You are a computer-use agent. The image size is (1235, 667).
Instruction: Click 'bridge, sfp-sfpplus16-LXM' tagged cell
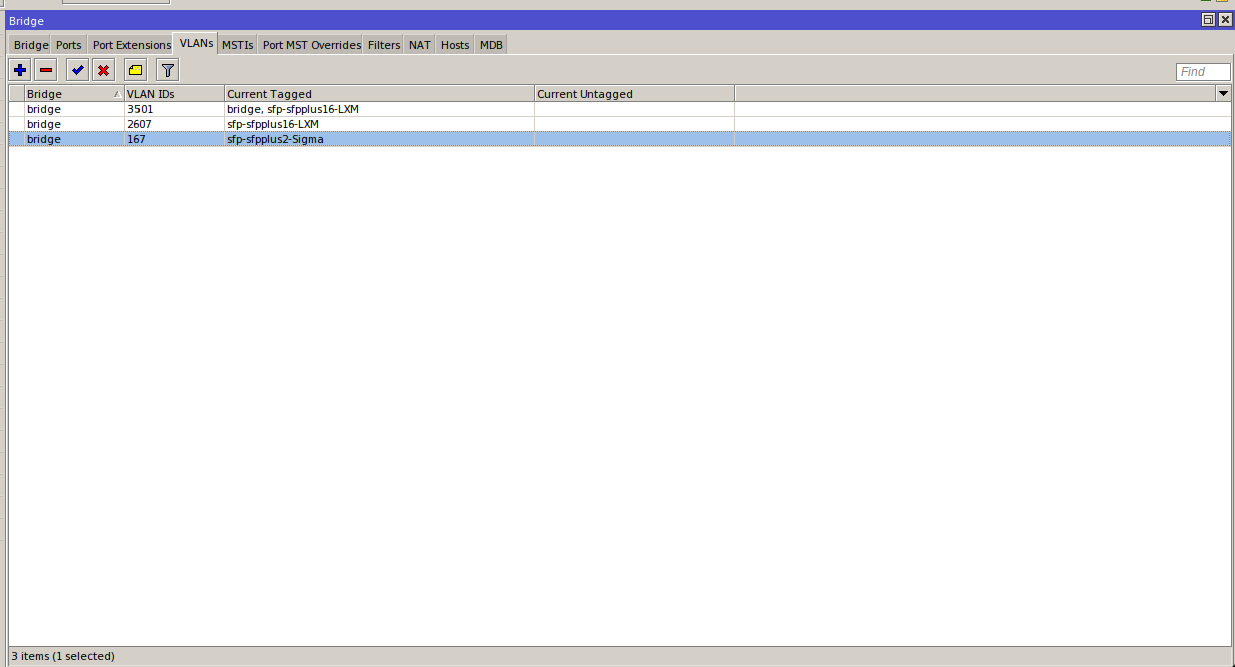(379, 109)
